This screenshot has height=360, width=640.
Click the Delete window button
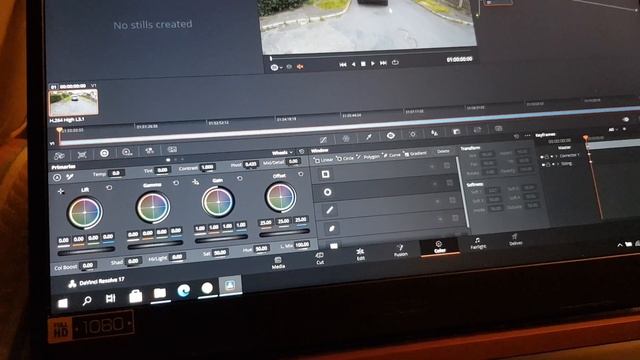pos(443,151)
